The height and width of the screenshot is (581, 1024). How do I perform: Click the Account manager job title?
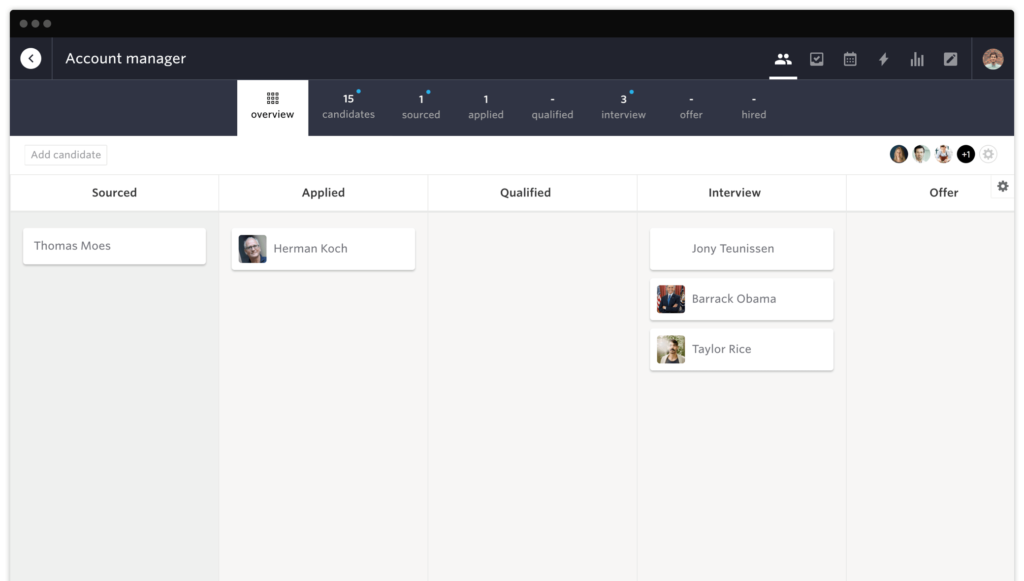pyautogui.click(x=125, y=59)
